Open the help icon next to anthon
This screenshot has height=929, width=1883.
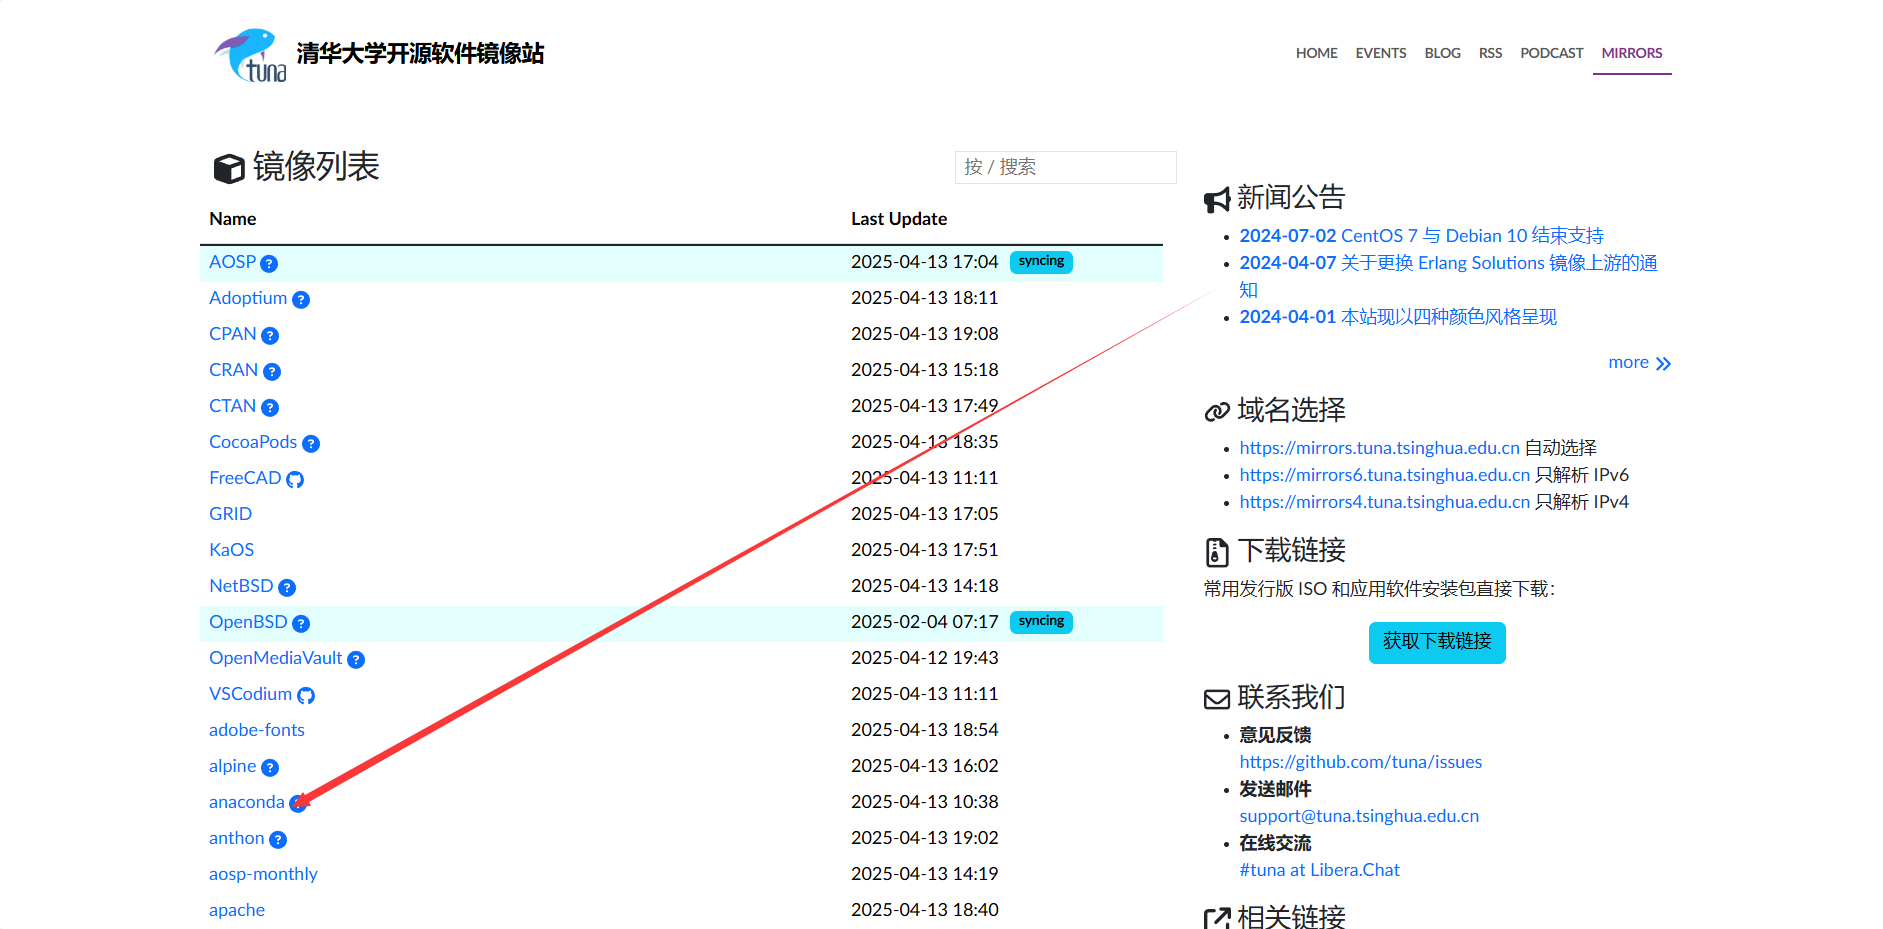(278, 840)
